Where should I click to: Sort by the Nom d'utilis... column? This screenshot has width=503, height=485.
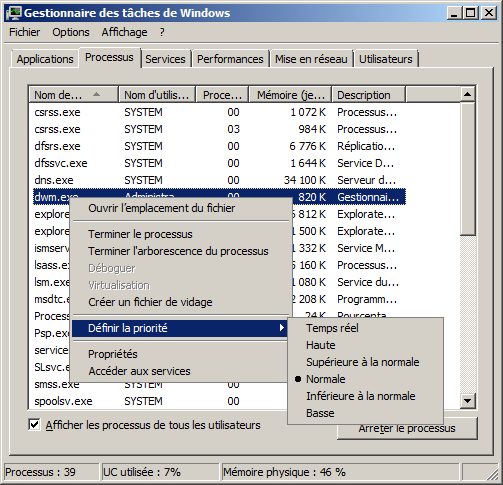(157, 95)
